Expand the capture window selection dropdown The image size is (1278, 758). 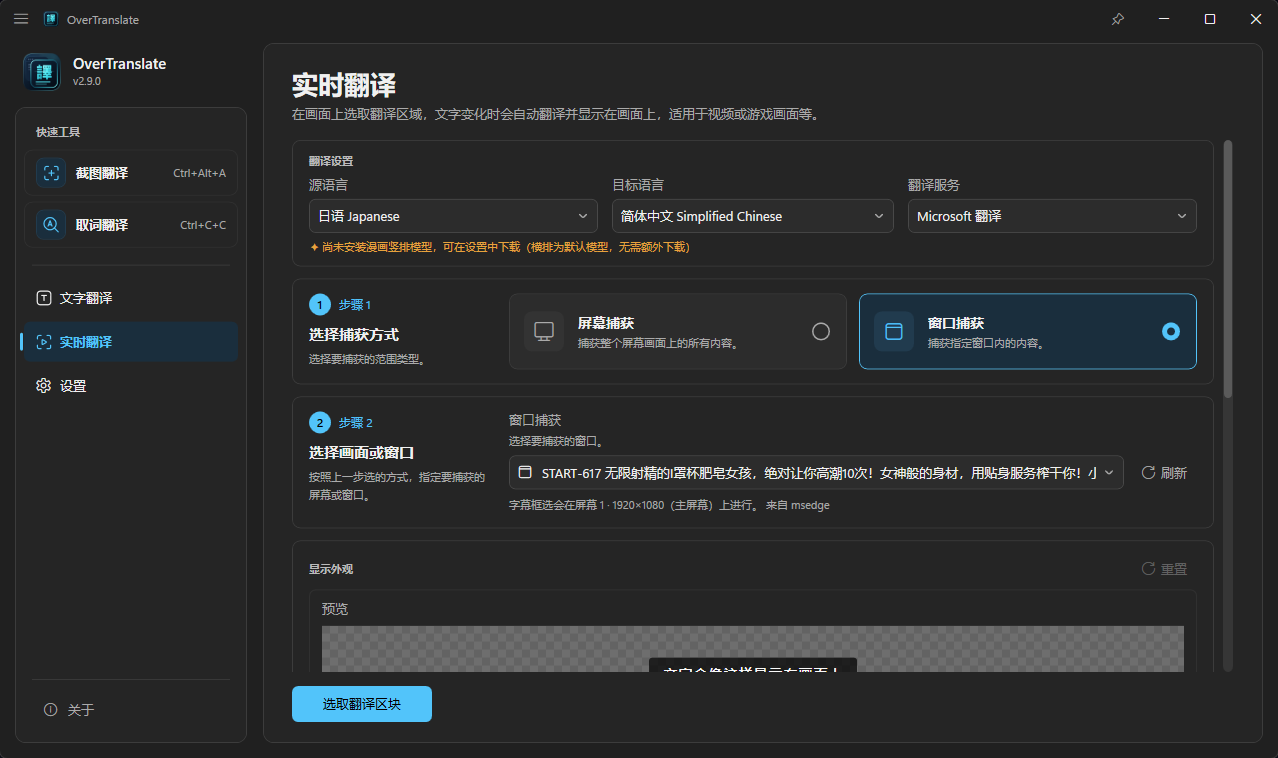click(x=816, y=473)
